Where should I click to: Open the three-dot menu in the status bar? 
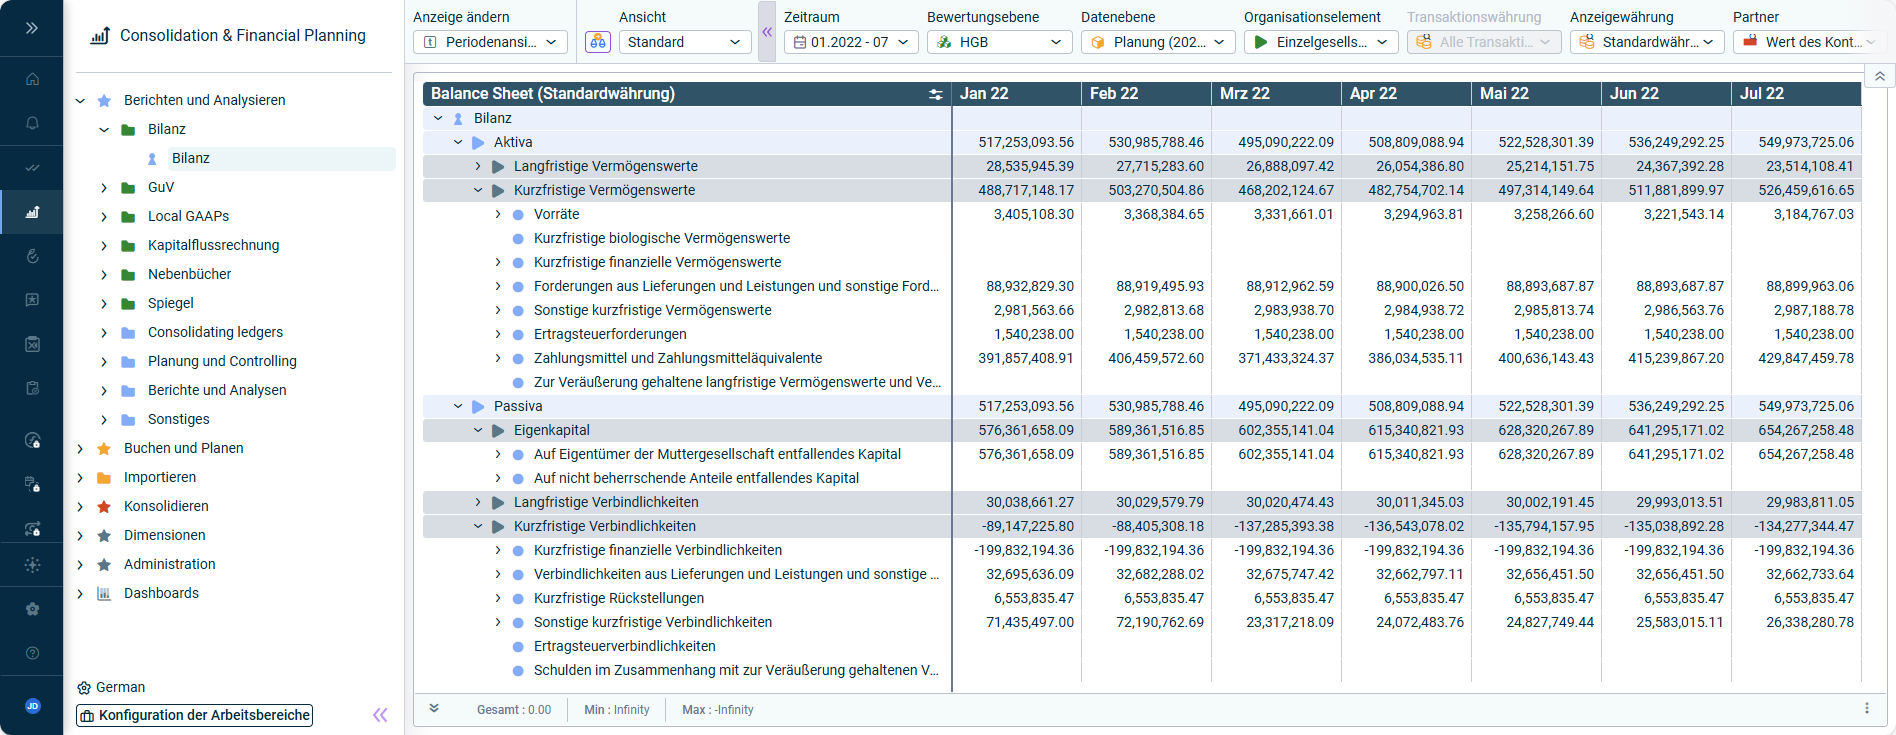[1866, 709]
